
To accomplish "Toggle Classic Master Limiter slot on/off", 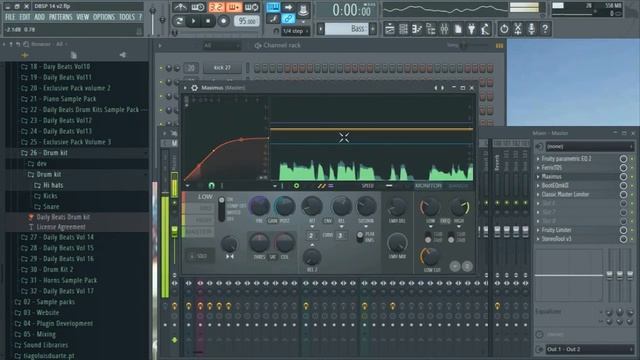I will [x=623, y=194].
